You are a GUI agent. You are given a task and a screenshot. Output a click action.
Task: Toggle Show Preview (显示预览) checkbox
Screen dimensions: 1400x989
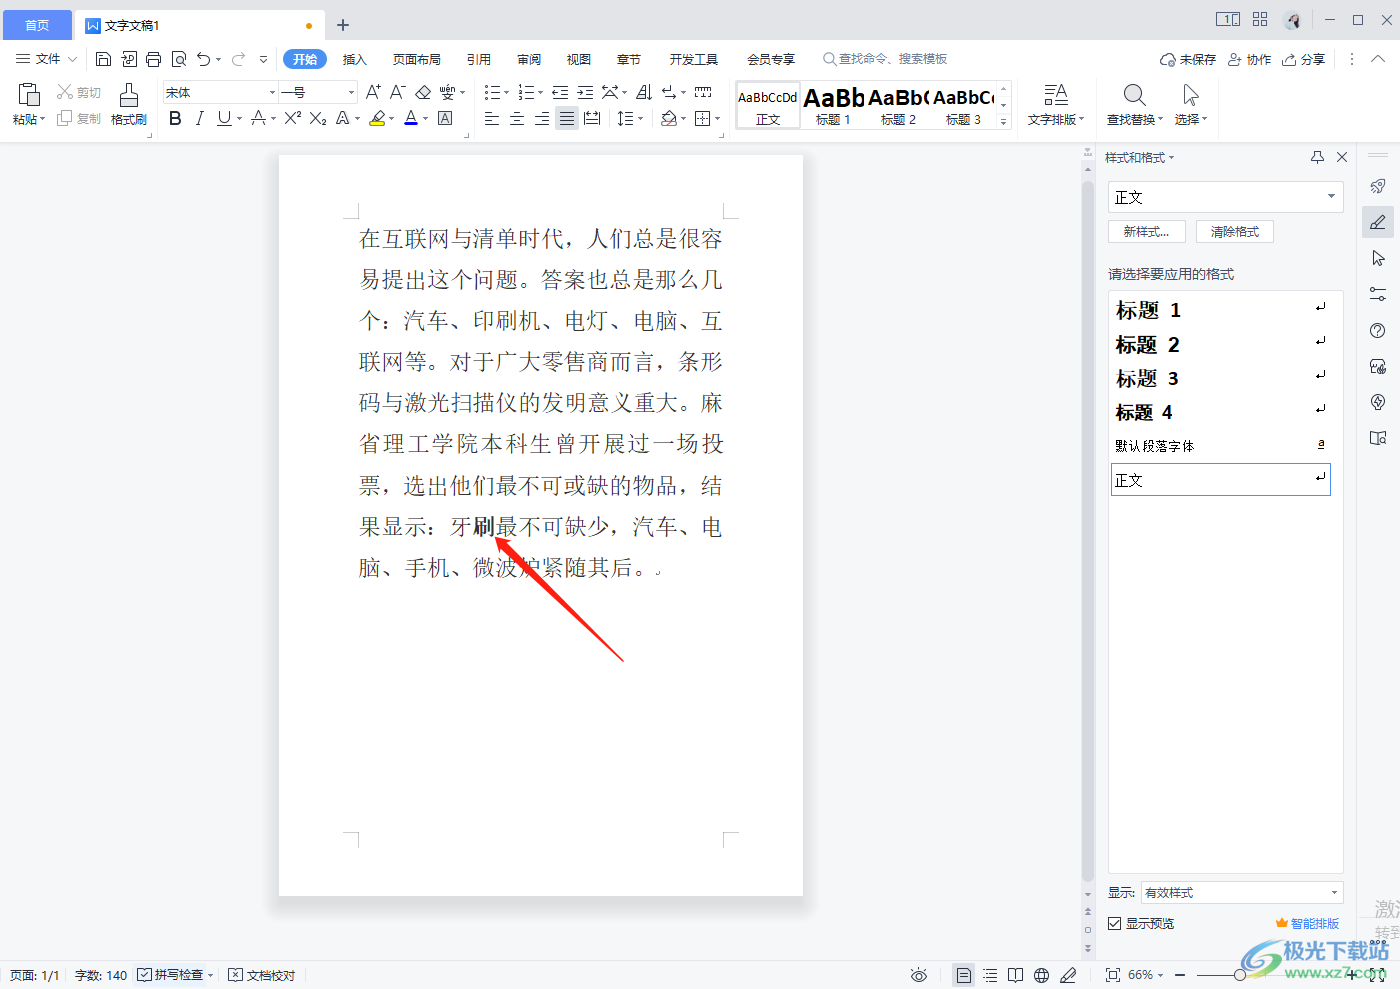point(1114,924)
